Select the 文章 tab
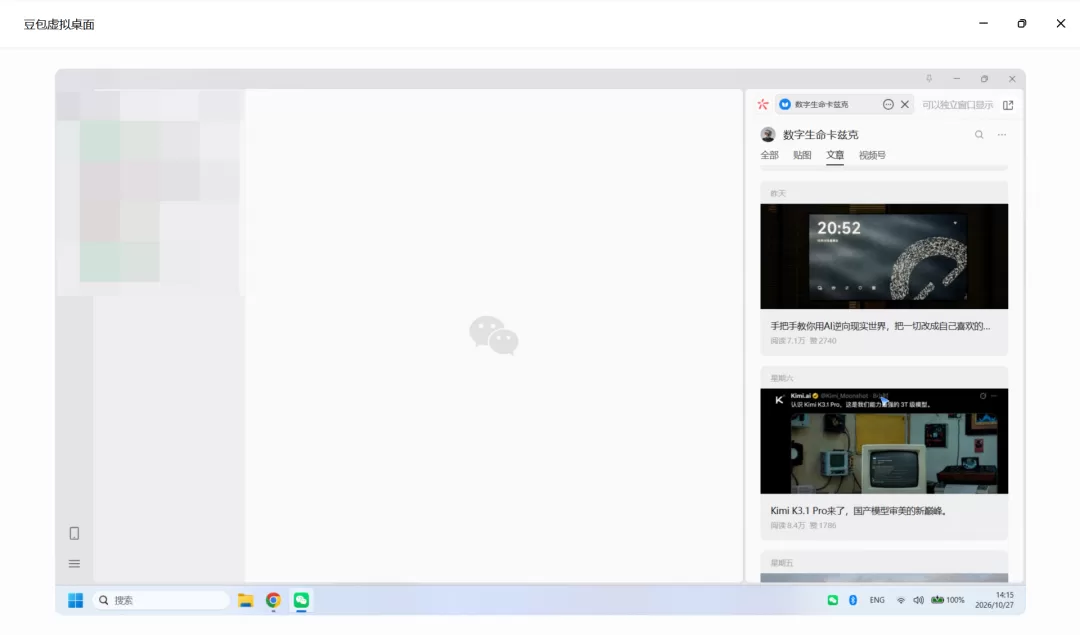Screen dimensions: 1080x635 [835, 156]
